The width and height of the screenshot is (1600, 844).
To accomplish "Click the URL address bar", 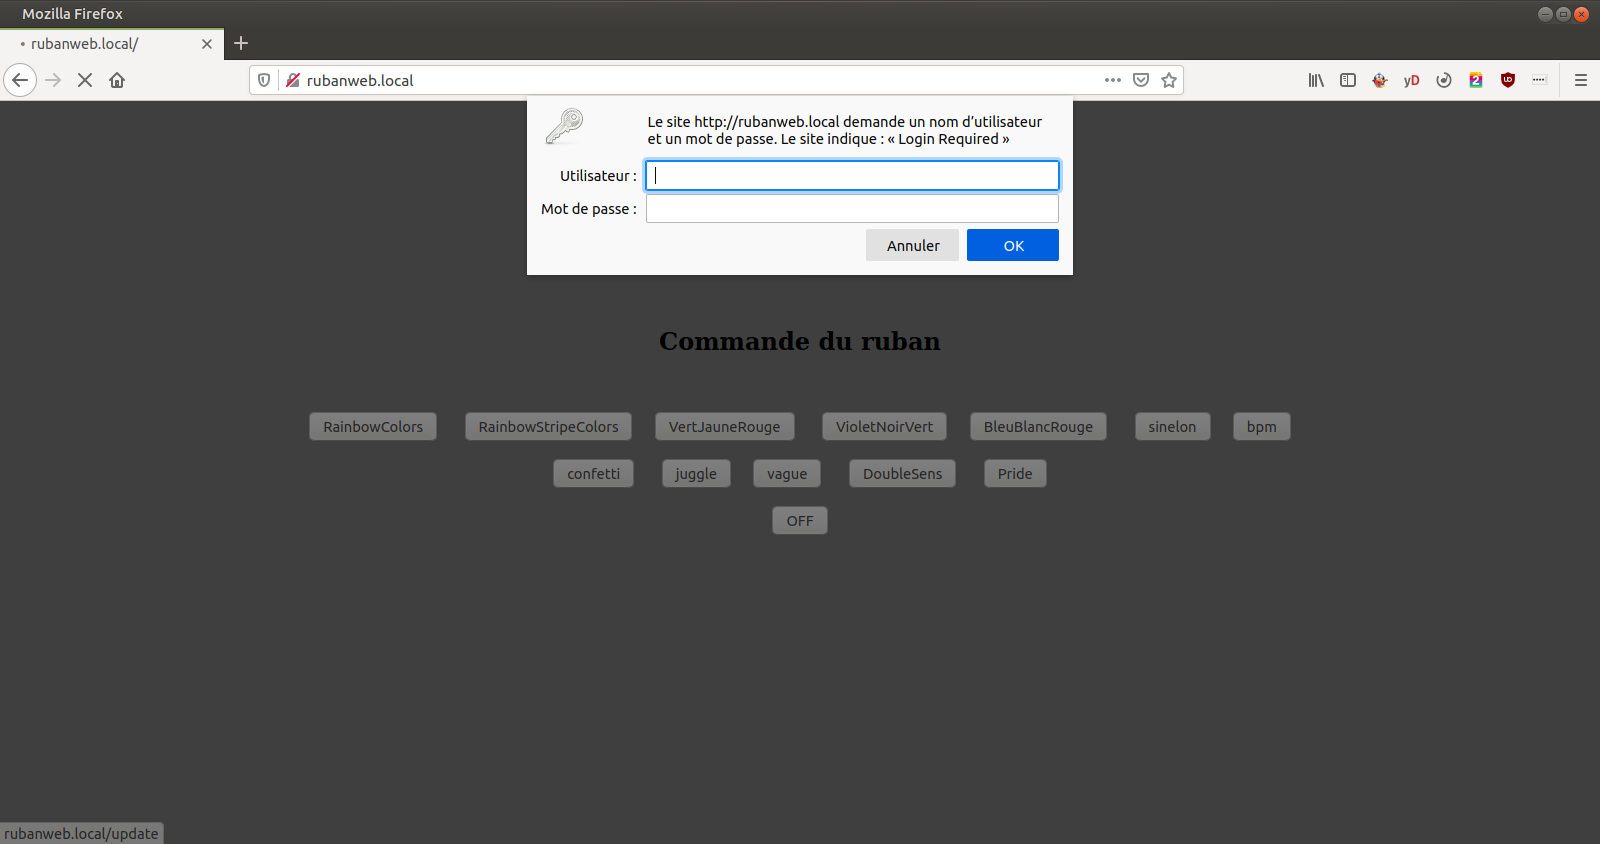I will [700, 80].
